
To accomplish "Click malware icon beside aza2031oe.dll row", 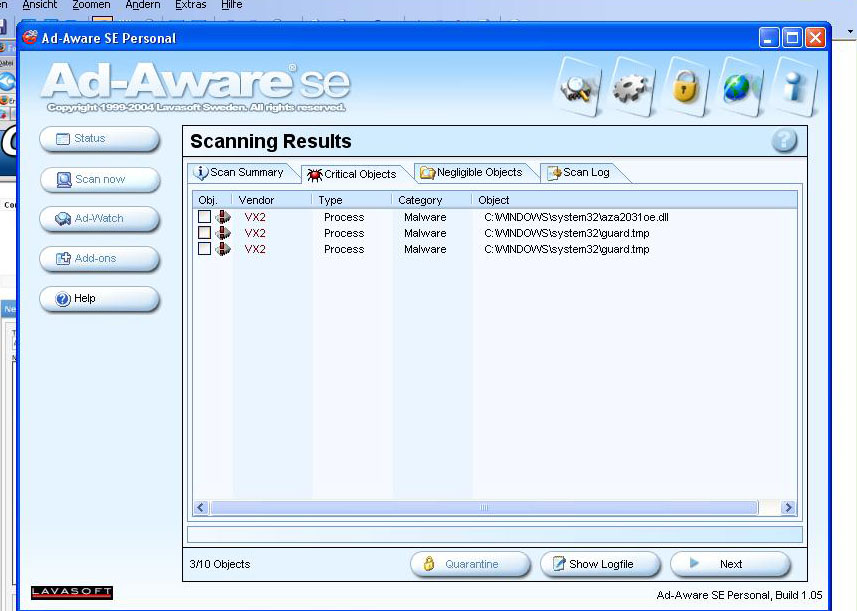I will (x=222, y=217).
